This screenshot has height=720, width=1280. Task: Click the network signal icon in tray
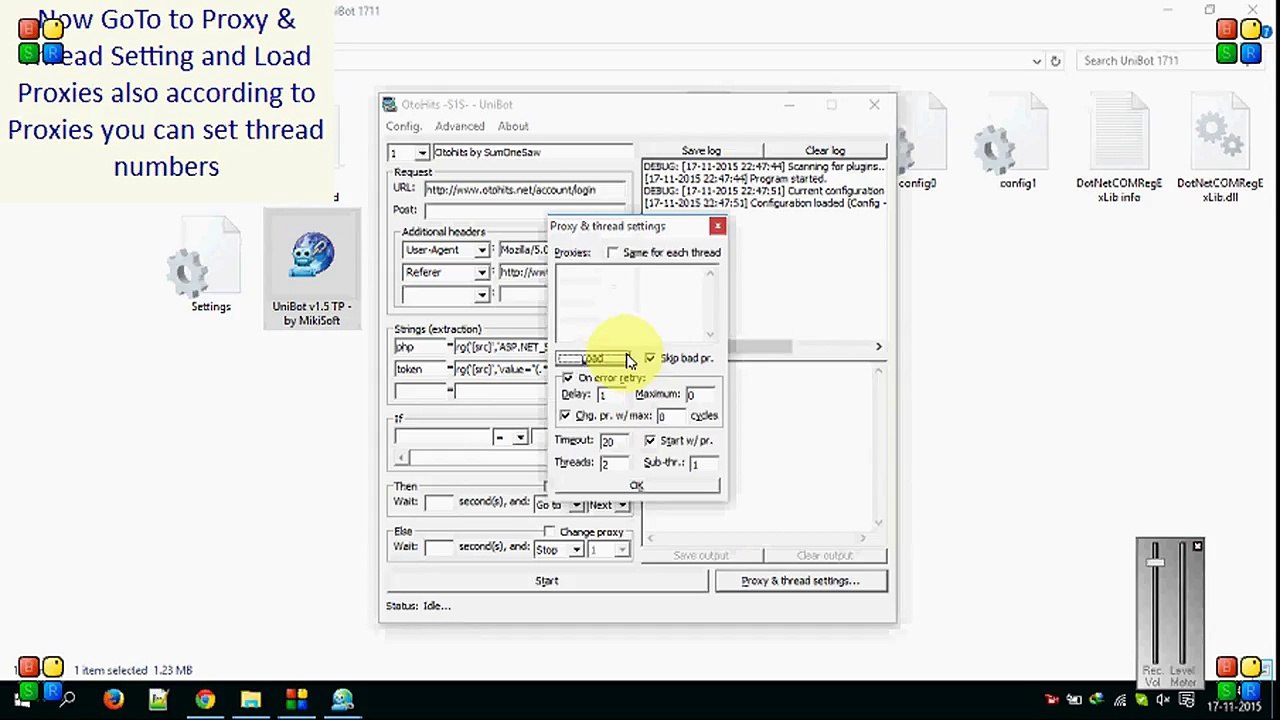1121,700
